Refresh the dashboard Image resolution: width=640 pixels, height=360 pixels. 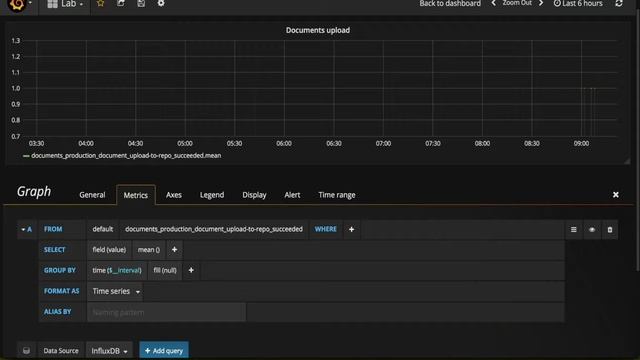coord(619,4)
